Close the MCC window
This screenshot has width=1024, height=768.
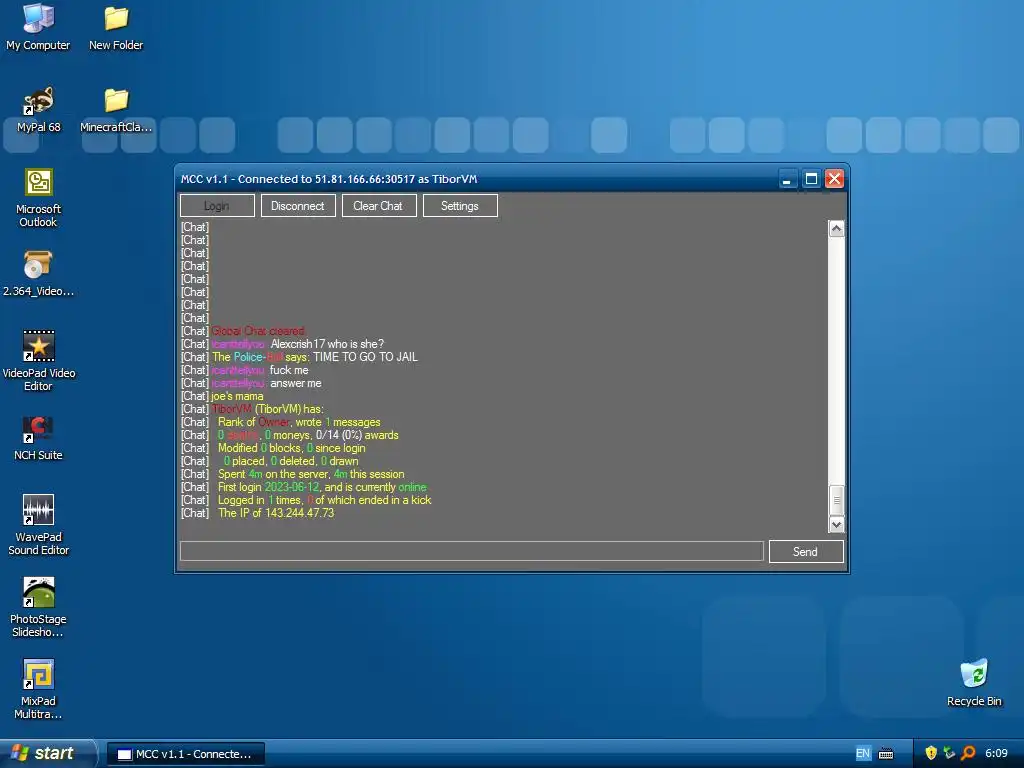point(834,179)
